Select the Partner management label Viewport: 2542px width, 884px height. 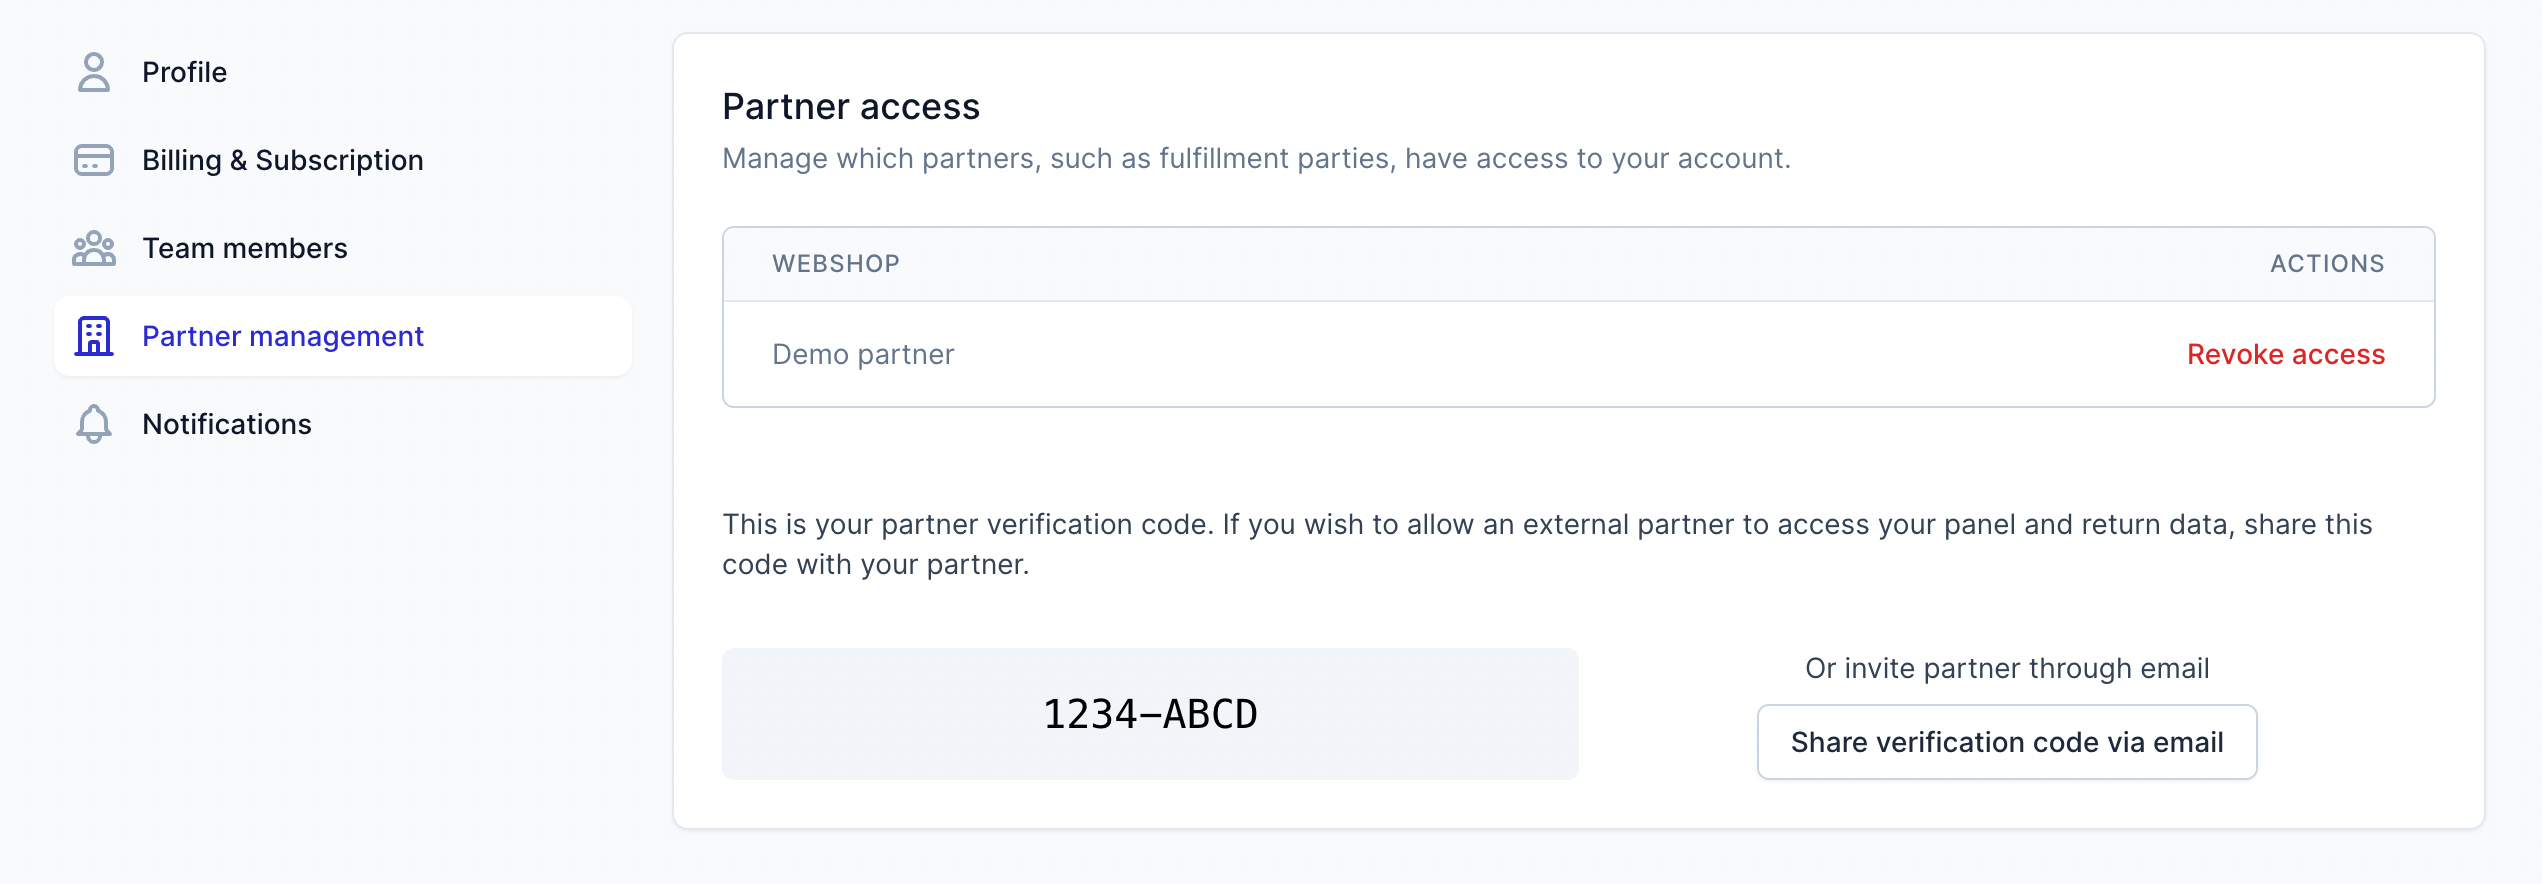click(282, 336)
